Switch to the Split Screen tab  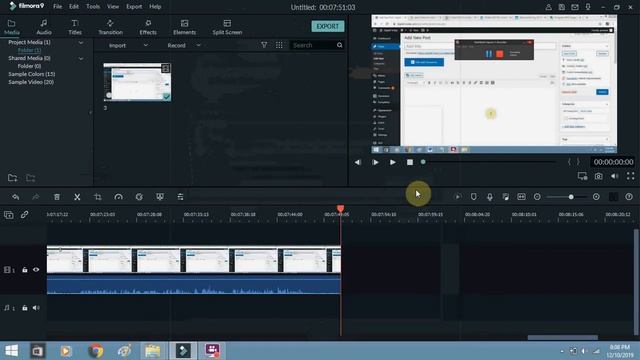[x=227, y=27]
